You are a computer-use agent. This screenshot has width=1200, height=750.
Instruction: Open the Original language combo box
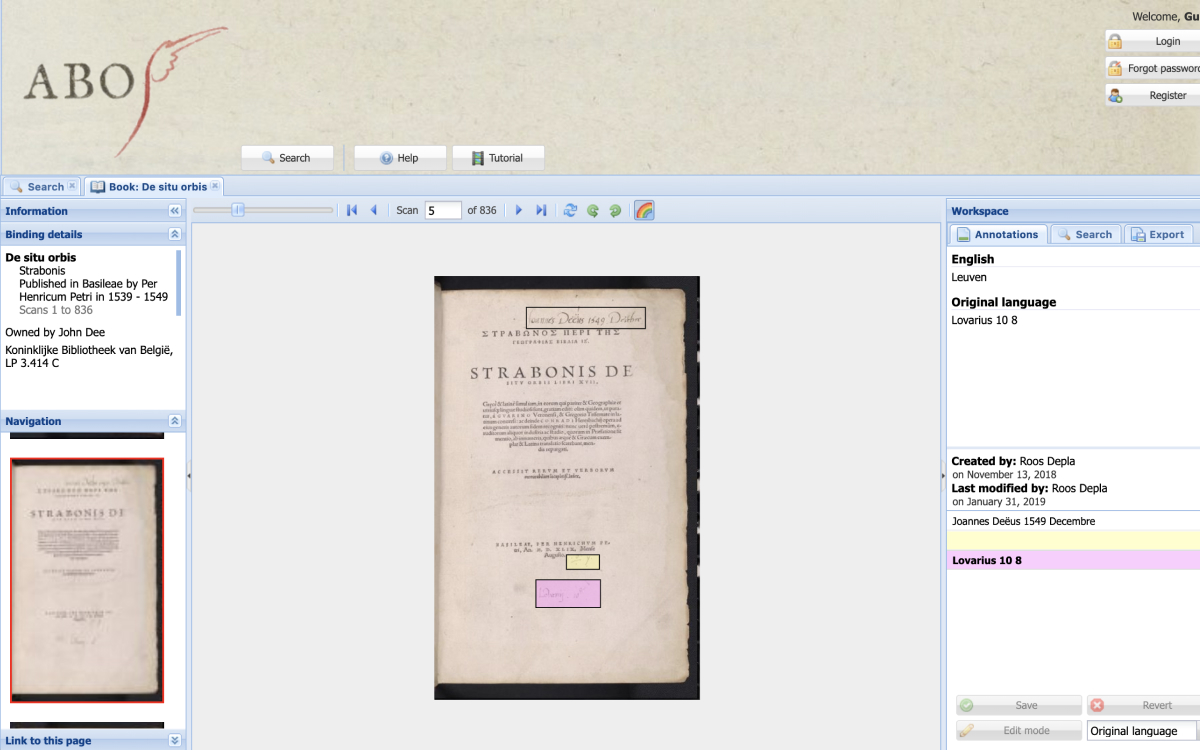click(x=1142, y=731)
